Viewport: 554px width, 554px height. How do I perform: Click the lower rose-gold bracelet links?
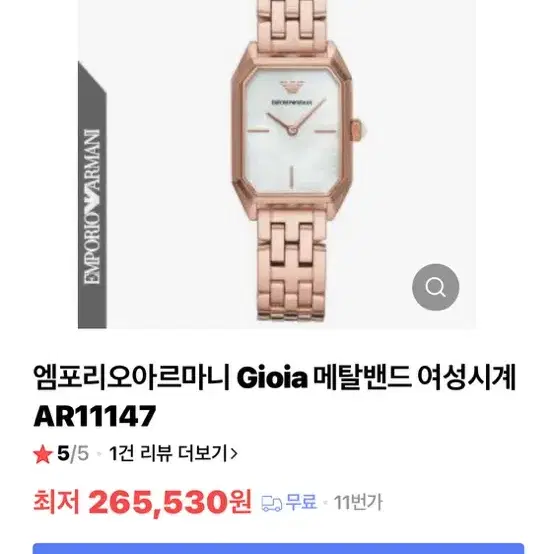point(291,266)
